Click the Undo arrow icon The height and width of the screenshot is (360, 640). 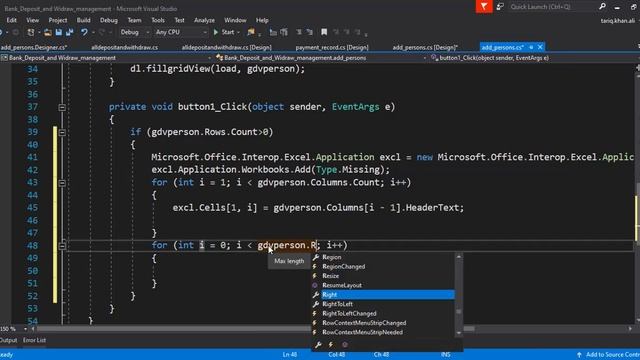(x=84, y=32)
